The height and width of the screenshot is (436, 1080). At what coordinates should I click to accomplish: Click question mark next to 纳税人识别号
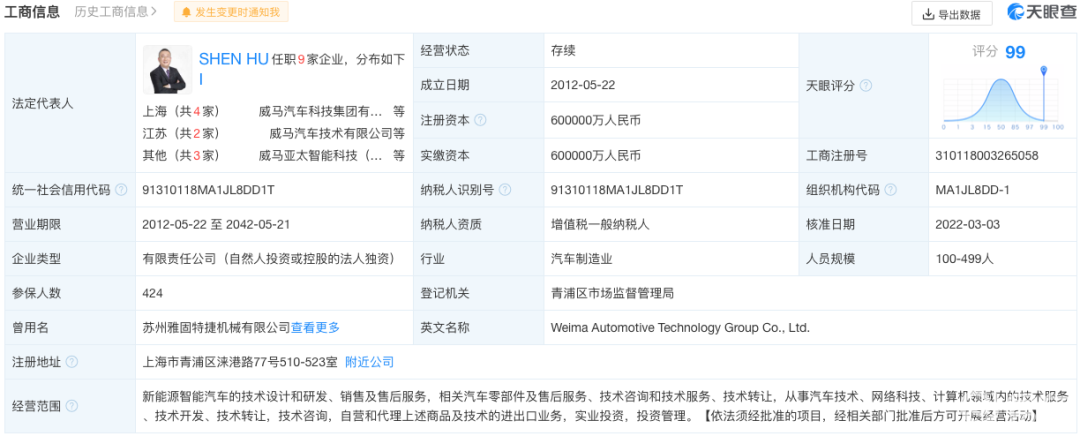point(504,190)
